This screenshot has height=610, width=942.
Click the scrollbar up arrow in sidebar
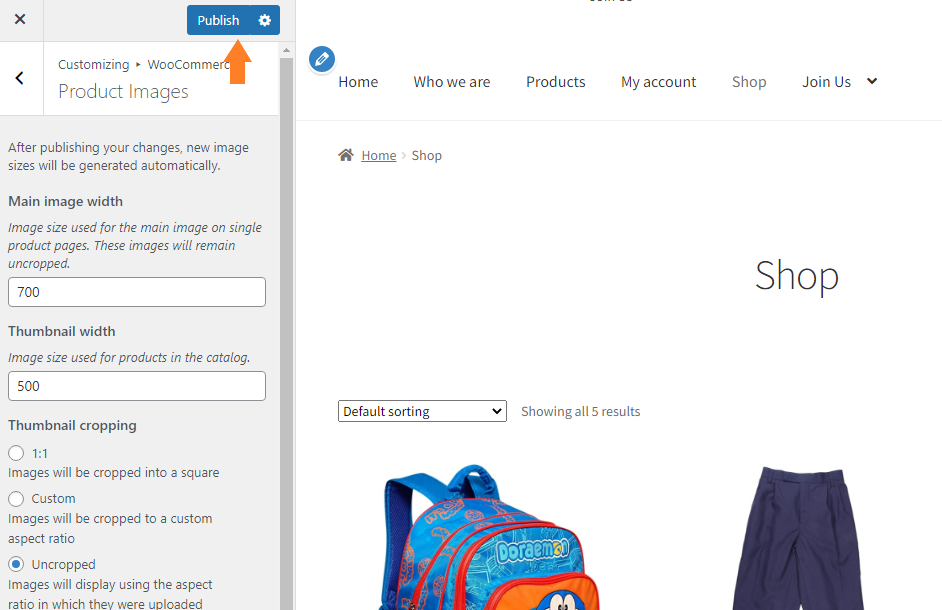click(287, 50)
